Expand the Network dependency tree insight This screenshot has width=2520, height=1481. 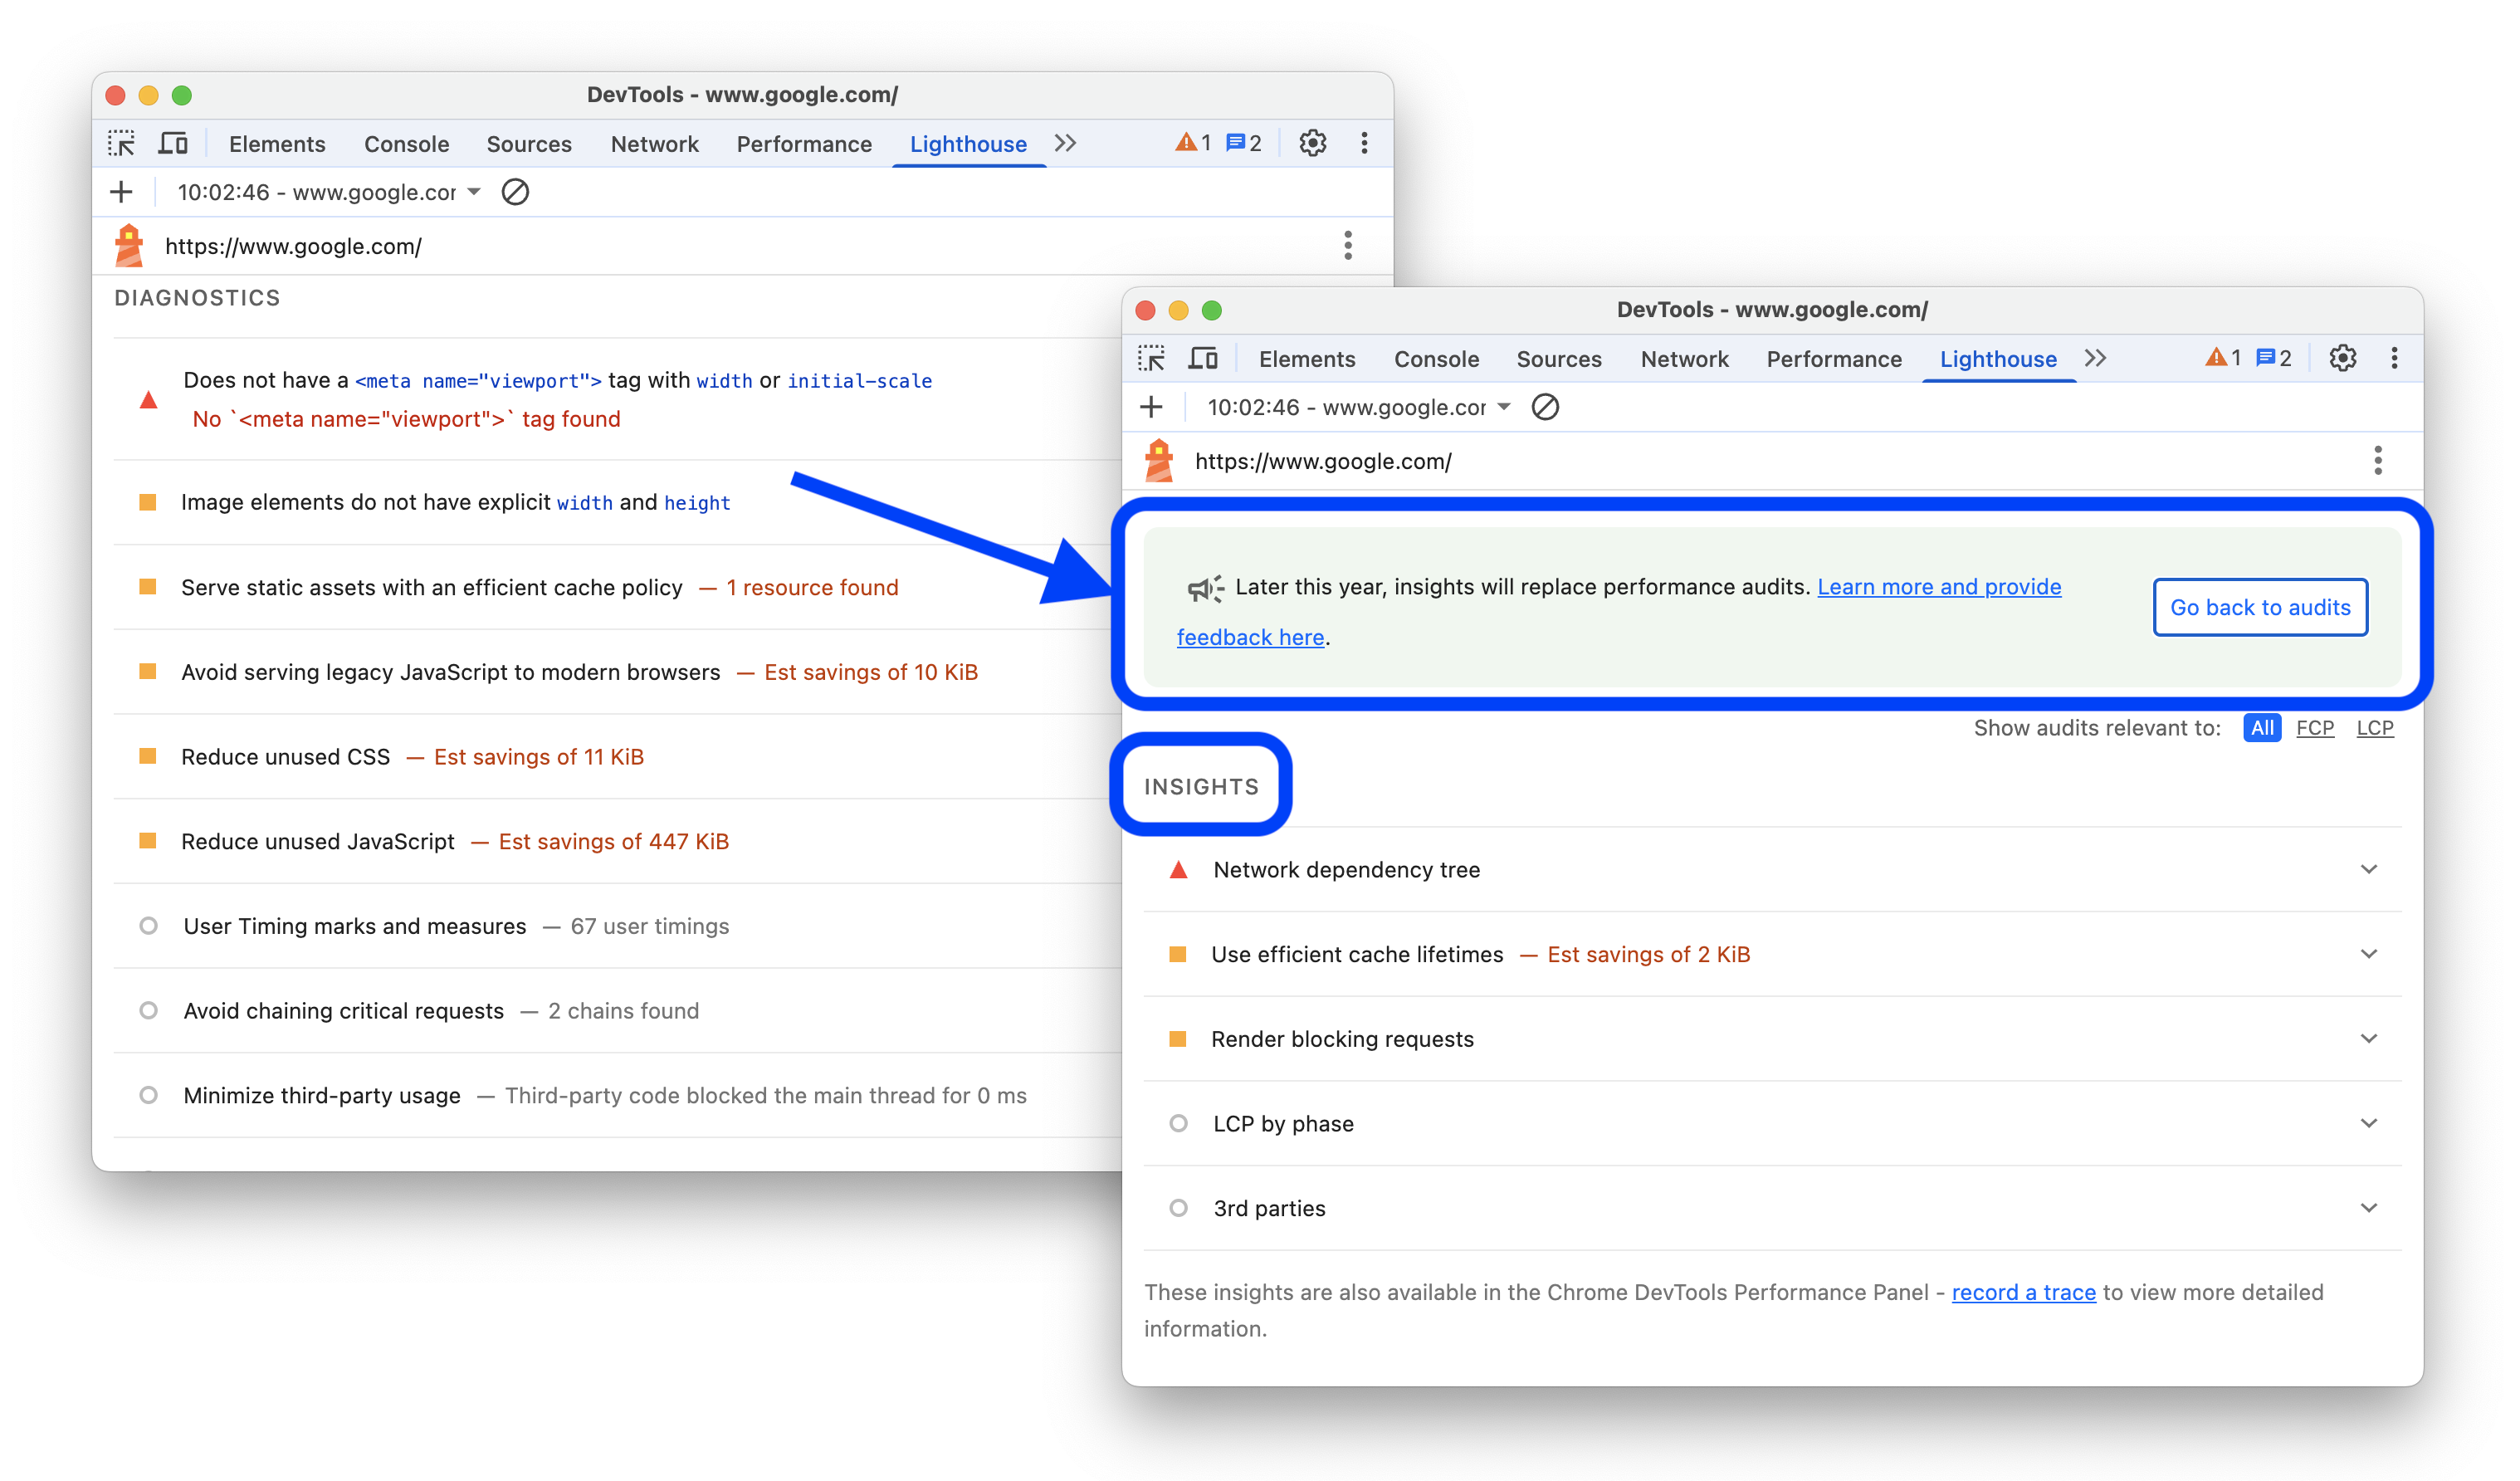[2369, 869]
